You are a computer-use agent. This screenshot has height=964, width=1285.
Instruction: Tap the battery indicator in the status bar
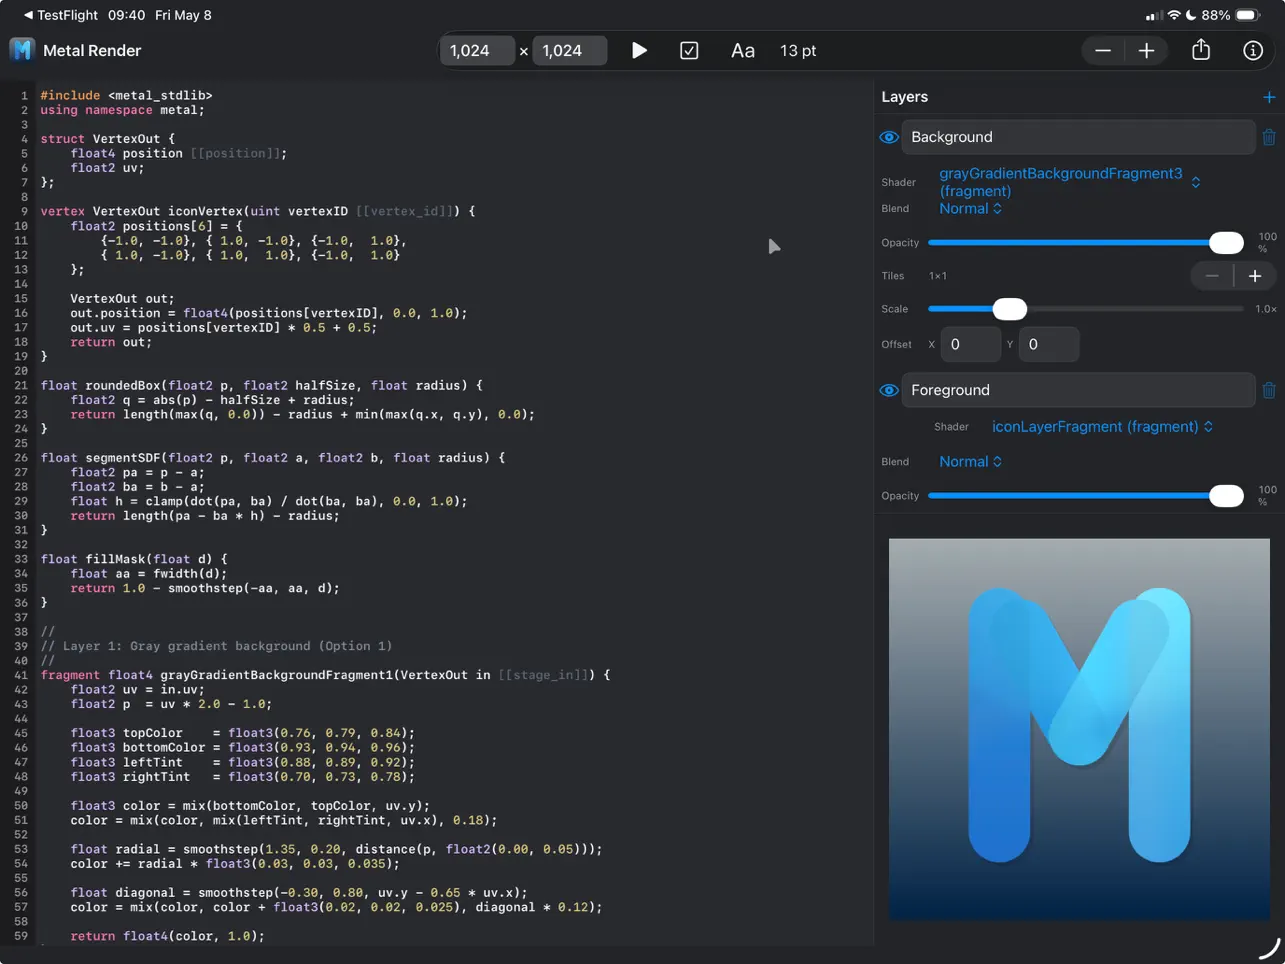tap(1248, 15)
